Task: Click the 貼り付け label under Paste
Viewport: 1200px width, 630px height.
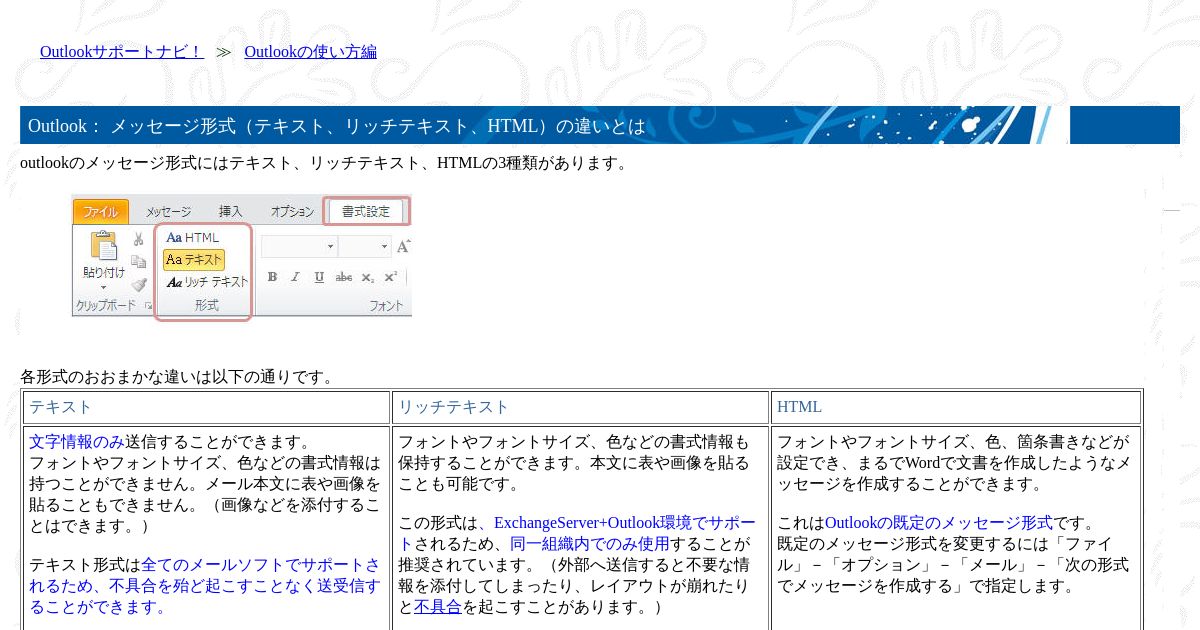Action: click(x=104, y=272)
